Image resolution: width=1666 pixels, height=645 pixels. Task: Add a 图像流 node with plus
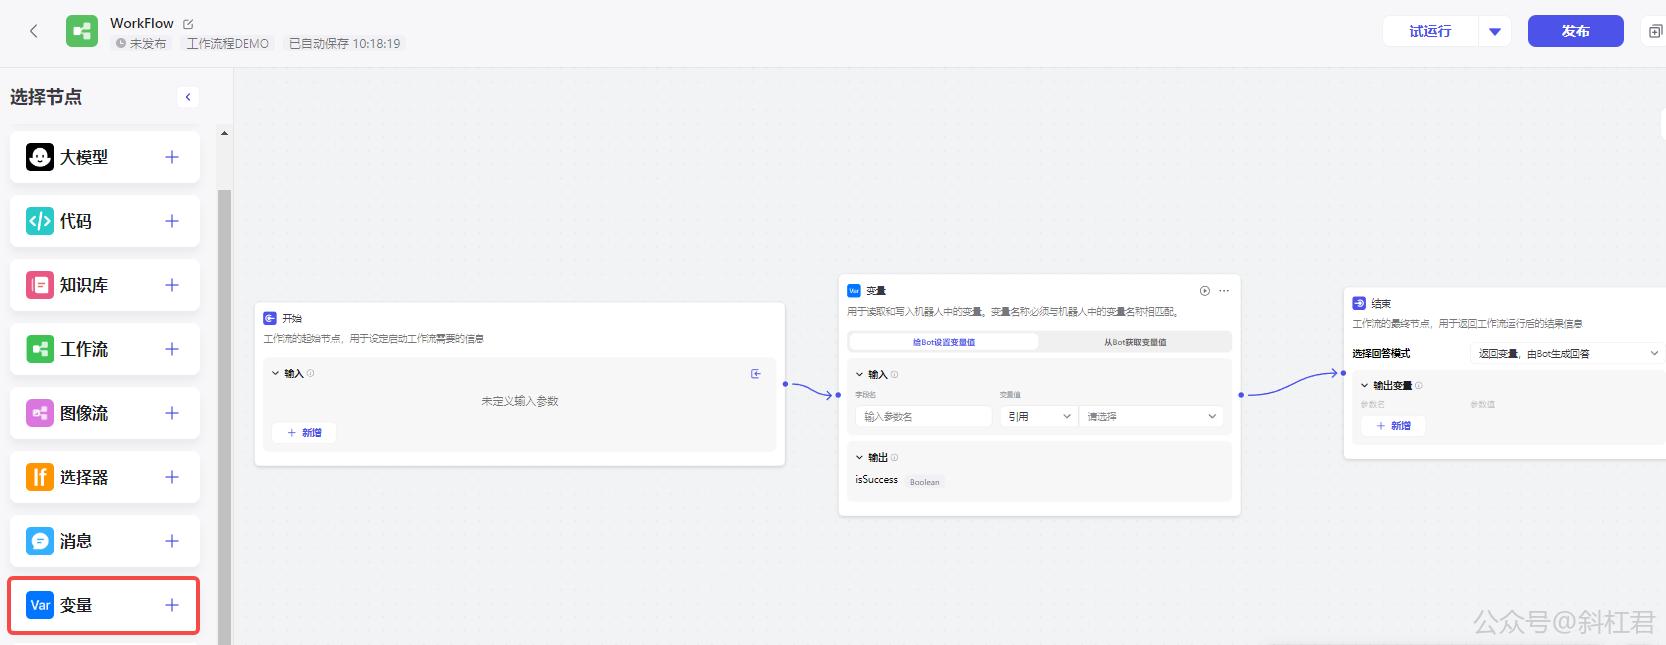coord(172,413)
